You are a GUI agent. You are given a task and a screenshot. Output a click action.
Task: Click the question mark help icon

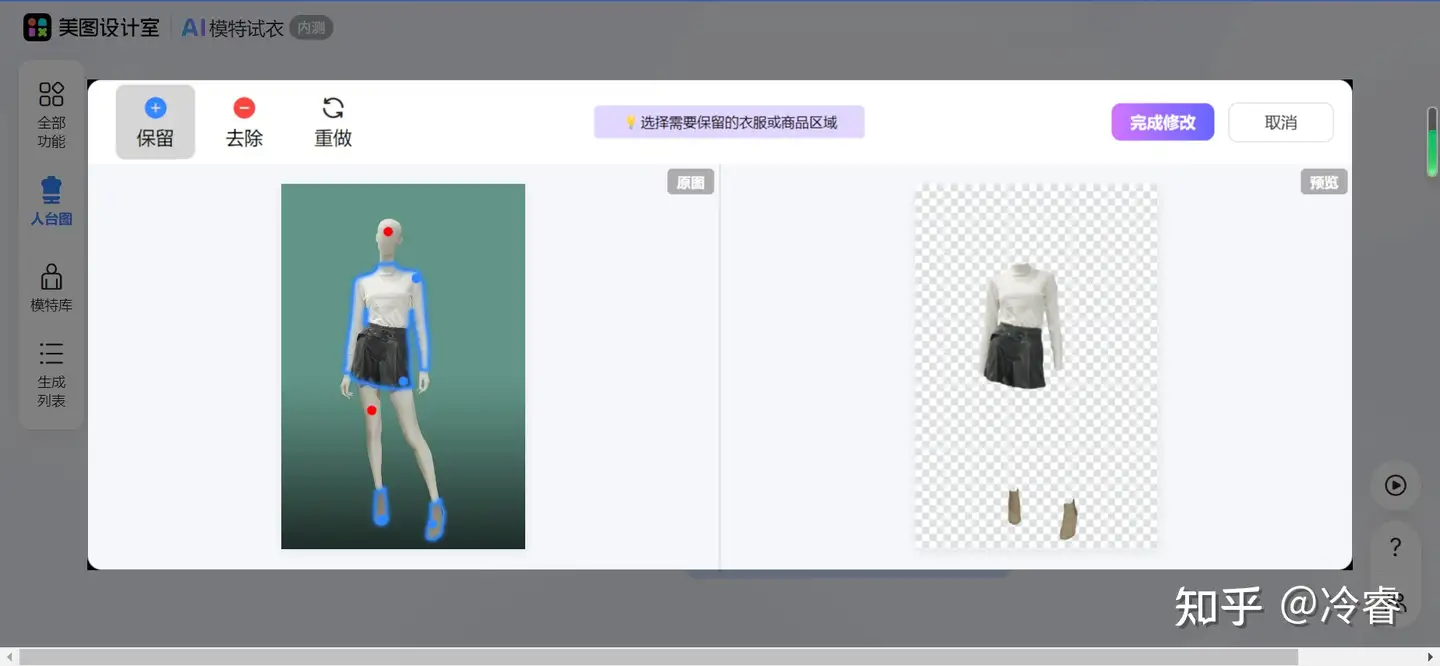[x=1395, y=547]
